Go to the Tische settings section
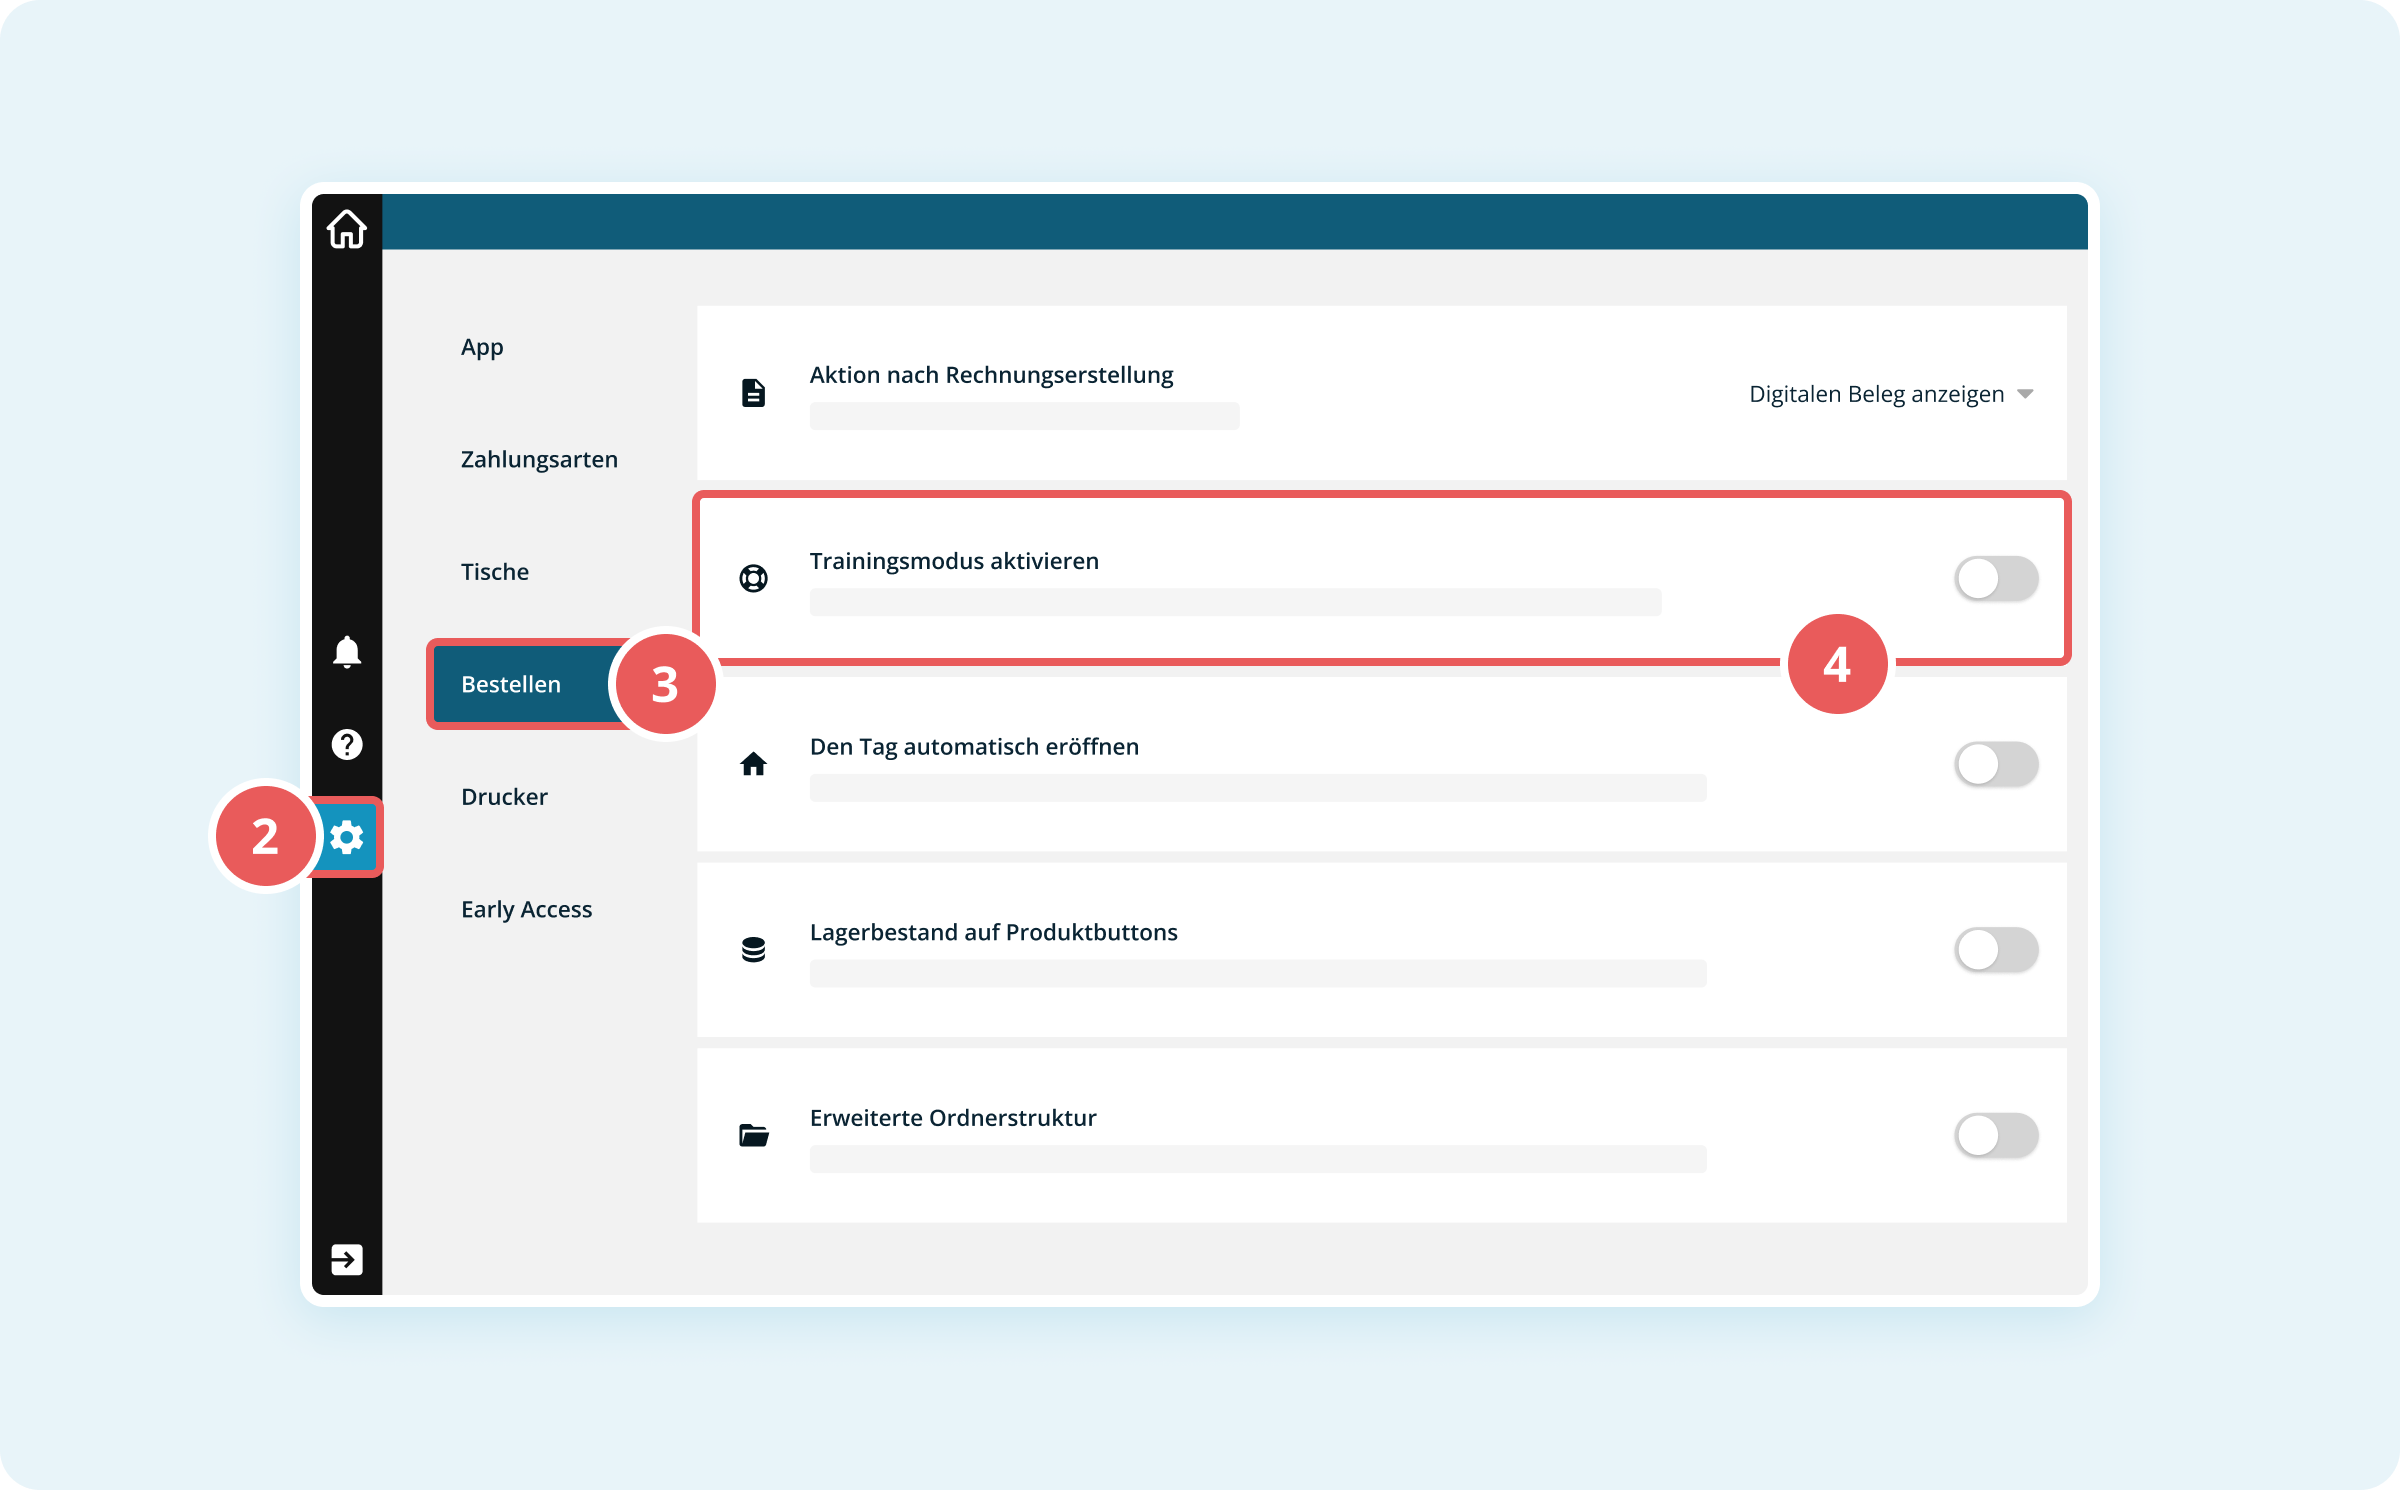The height and width of the screenshot is (1490, 2400). (x=495, y=572)
